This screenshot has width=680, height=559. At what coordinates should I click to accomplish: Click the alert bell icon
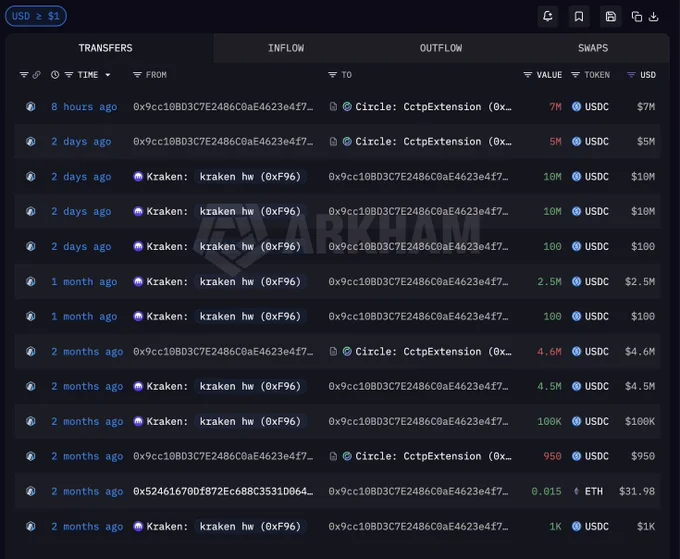(548, 16)
